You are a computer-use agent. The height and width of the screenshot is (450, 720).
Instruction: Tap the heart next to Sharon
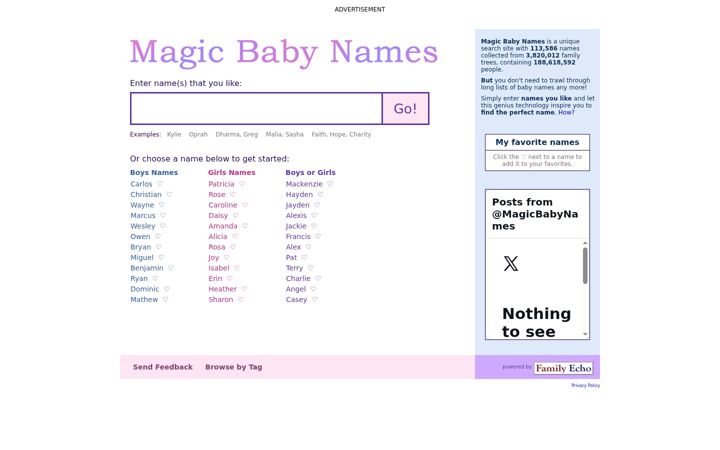point(241,299)
